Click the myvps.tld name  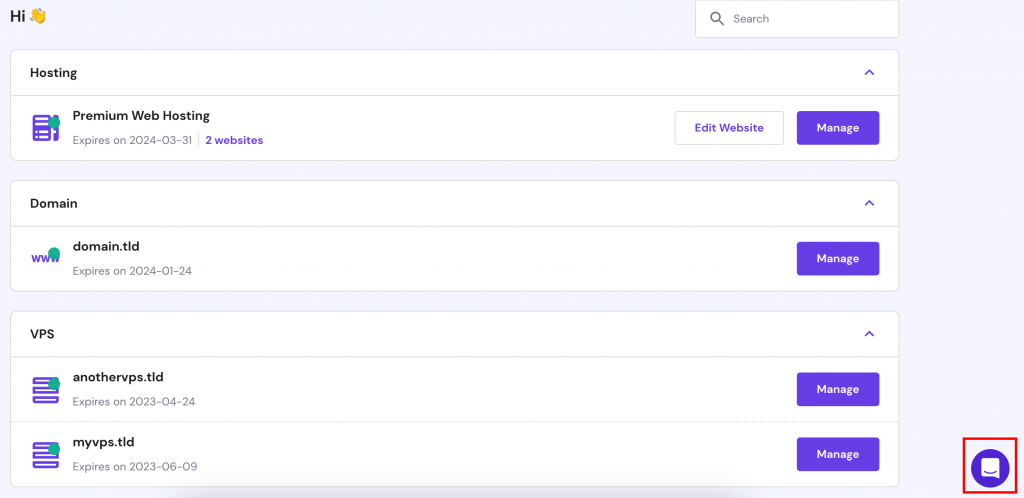(103, 442)
